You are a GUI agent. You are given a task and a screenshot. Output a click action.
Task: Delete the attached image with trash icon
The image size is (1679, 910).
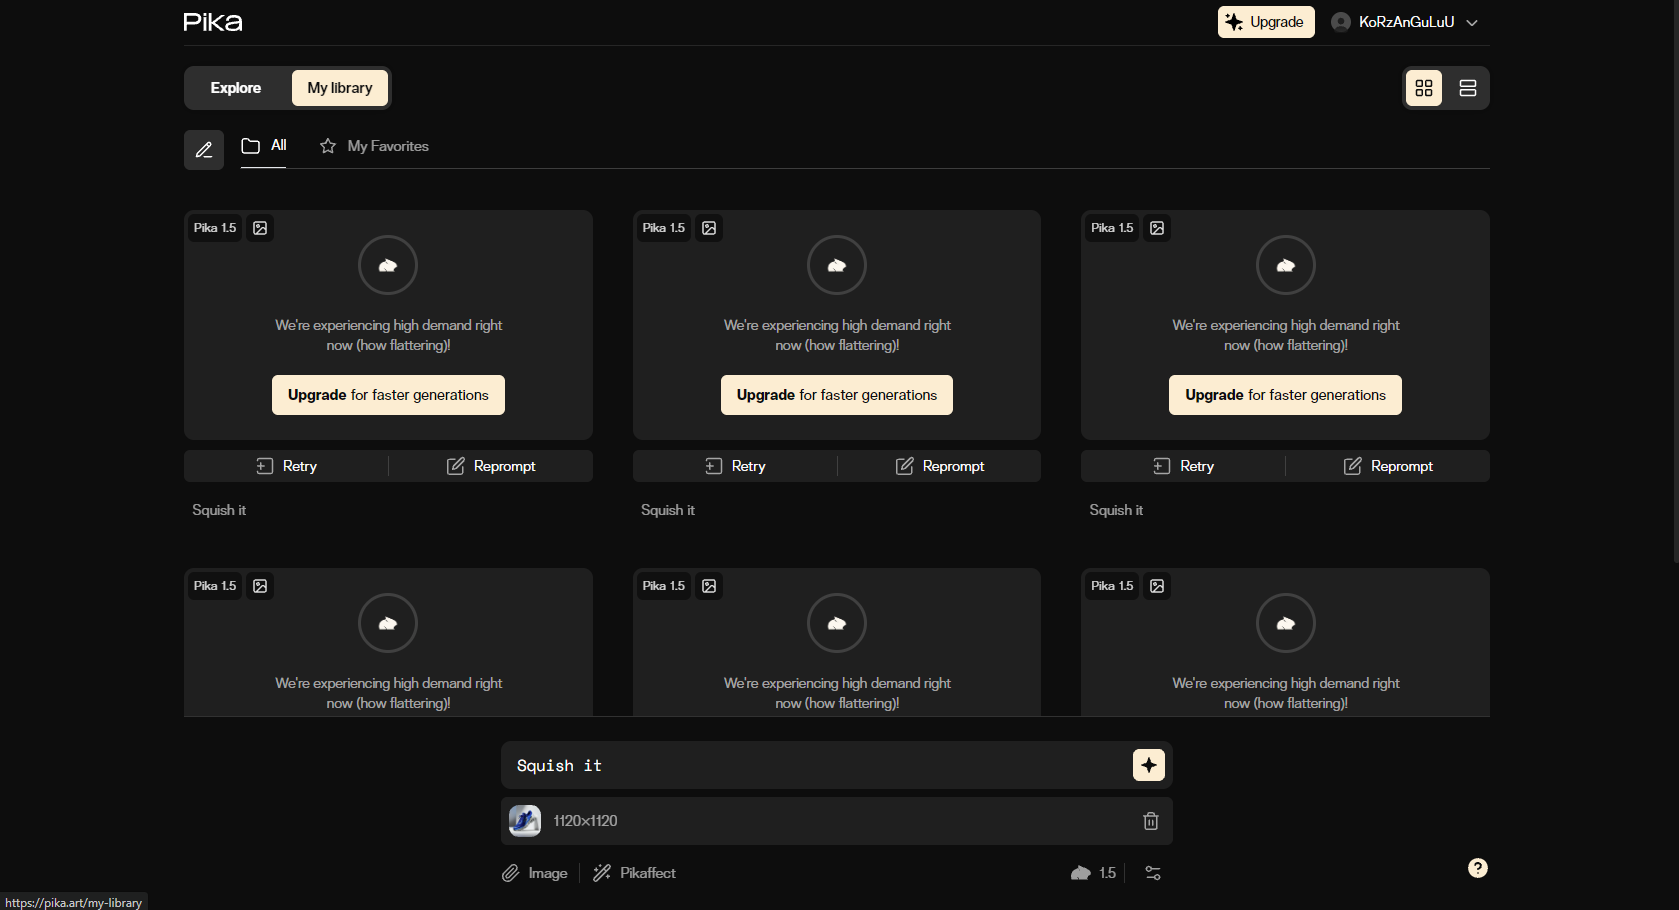pyautogui.click(x=1151, y=821)
